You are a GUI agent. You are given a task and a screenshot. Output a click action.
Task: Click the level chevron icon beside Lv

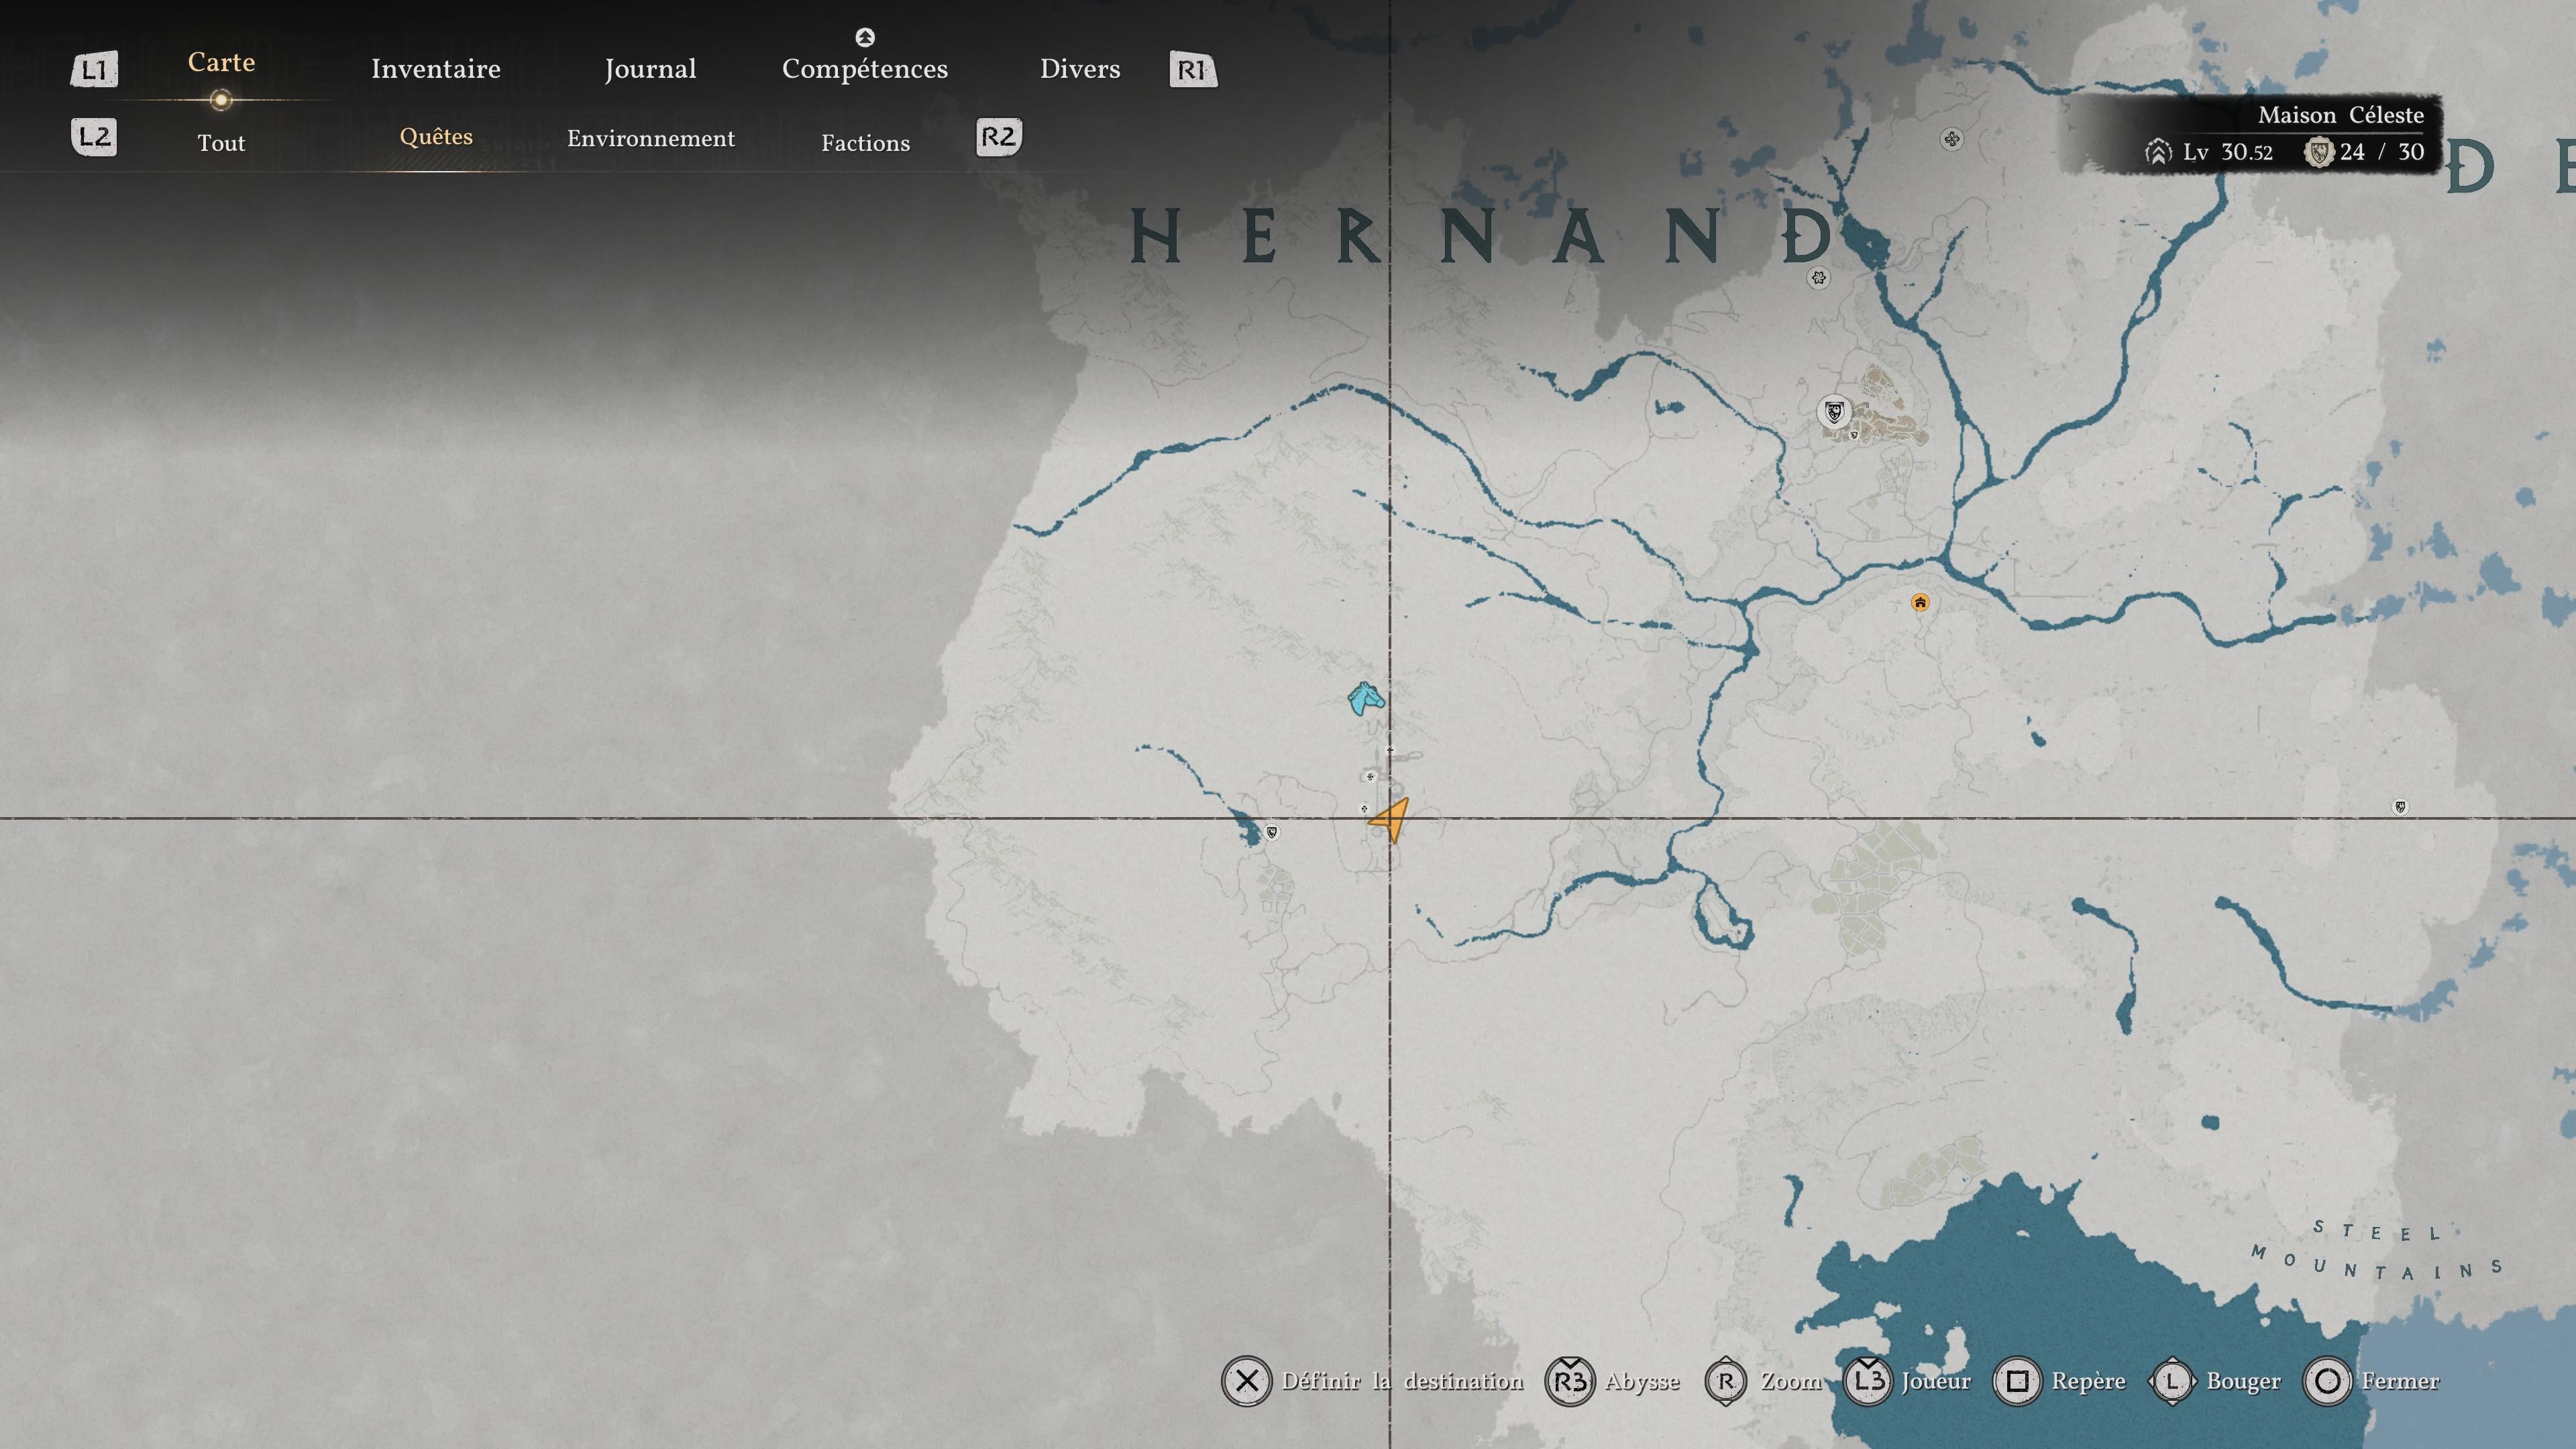[2158, 152]
